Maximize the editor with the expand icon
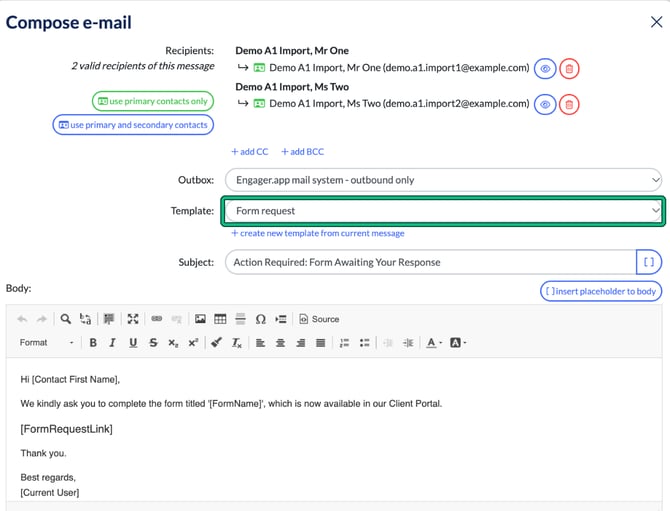Screen dimensions: 670x511 [x=133, y=319]
